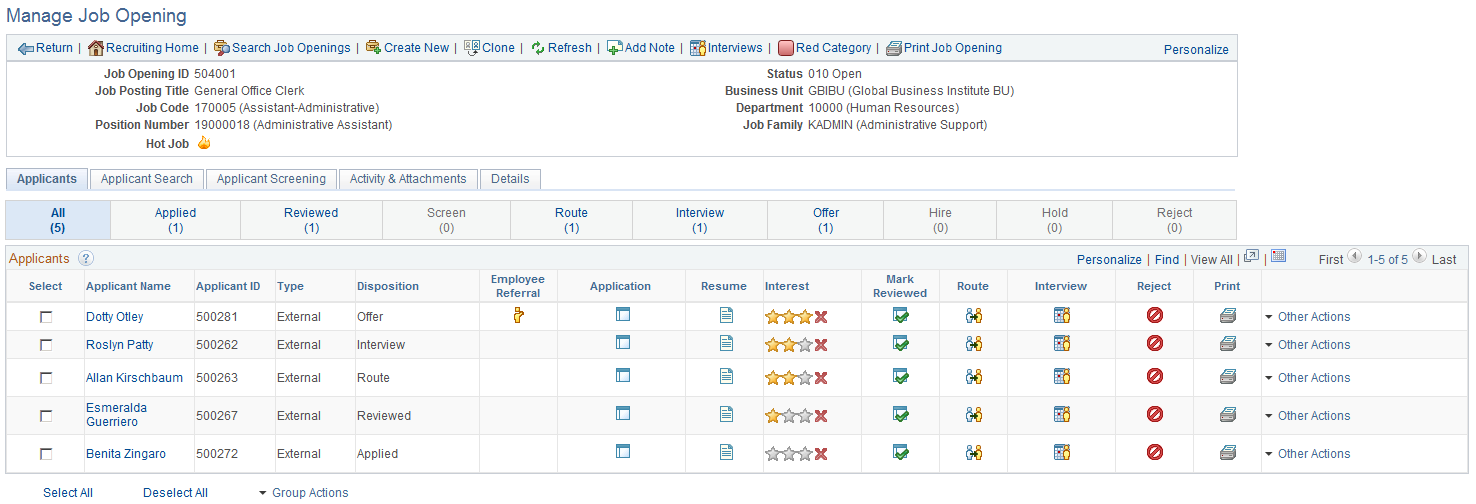Click Select All link

point(68,493)
